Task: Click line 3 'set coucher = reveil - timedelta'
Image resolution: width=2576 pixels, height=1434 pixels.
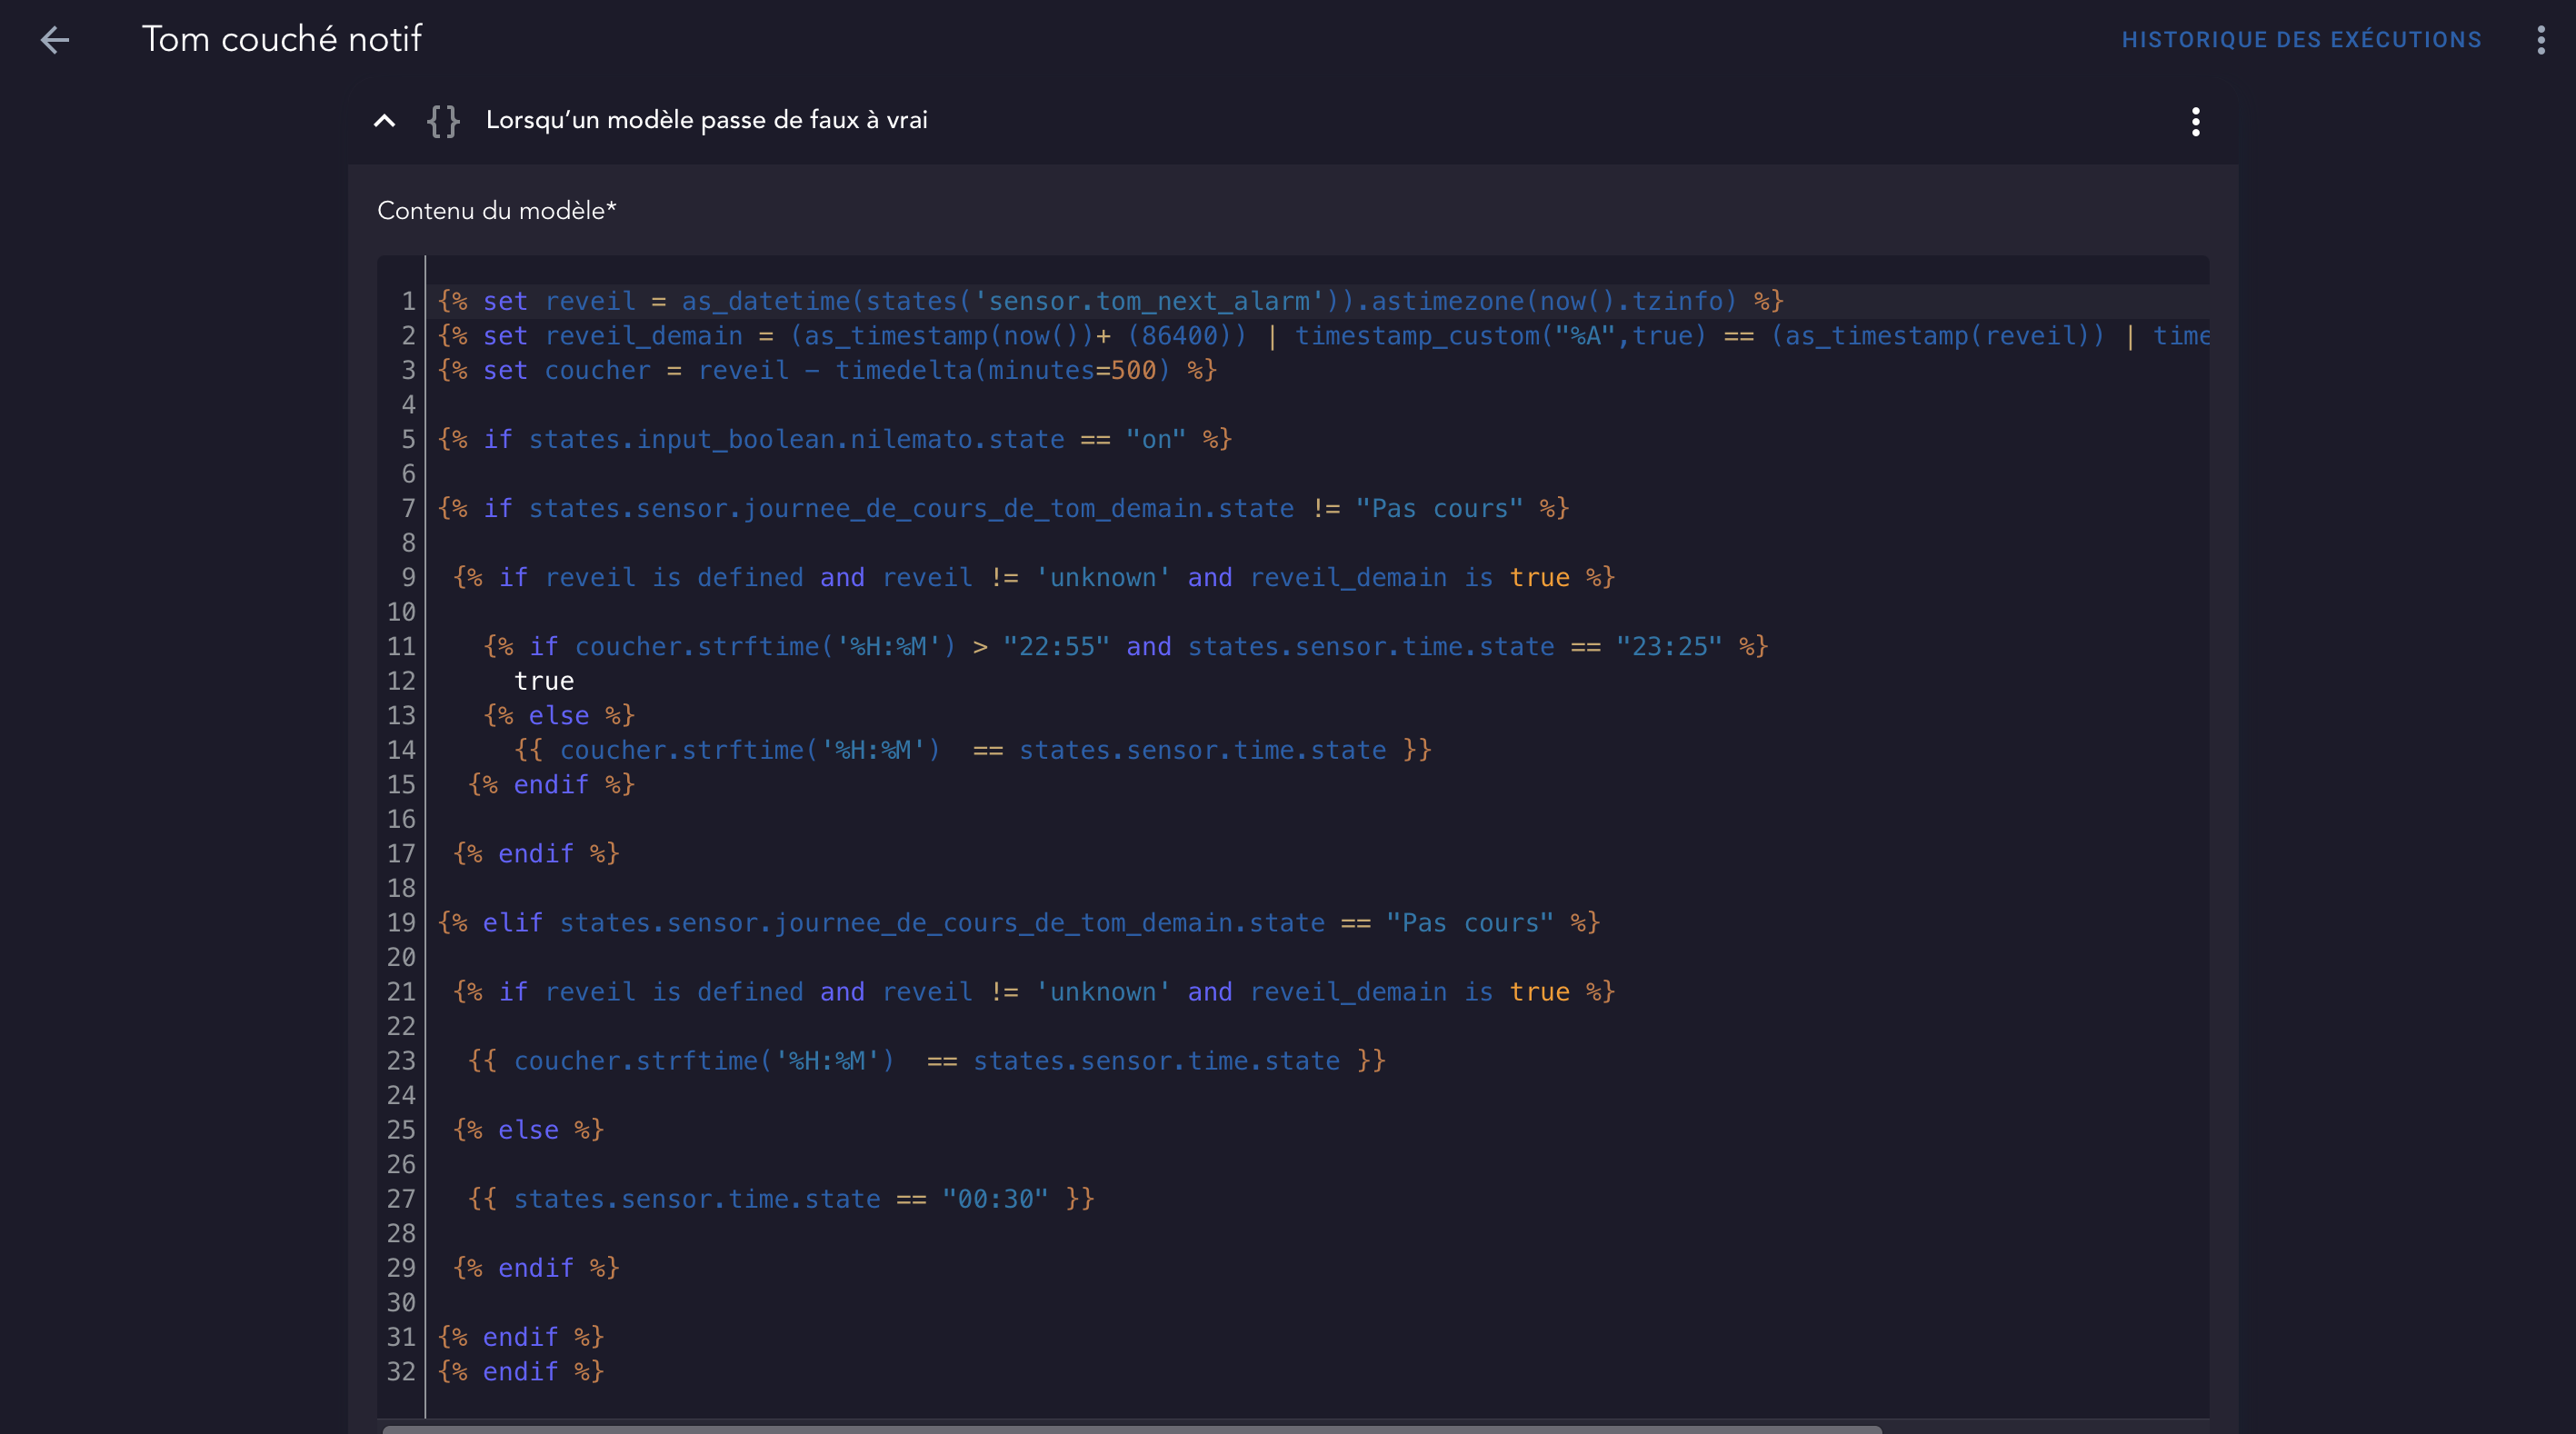Action: (827, 370)
